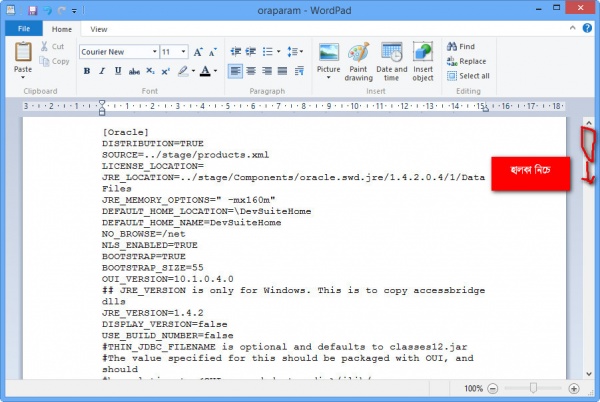The height and width of the screenshot is (402, 600).
Task: Switch to the View ribbon tab
Action: pos(99,29)
